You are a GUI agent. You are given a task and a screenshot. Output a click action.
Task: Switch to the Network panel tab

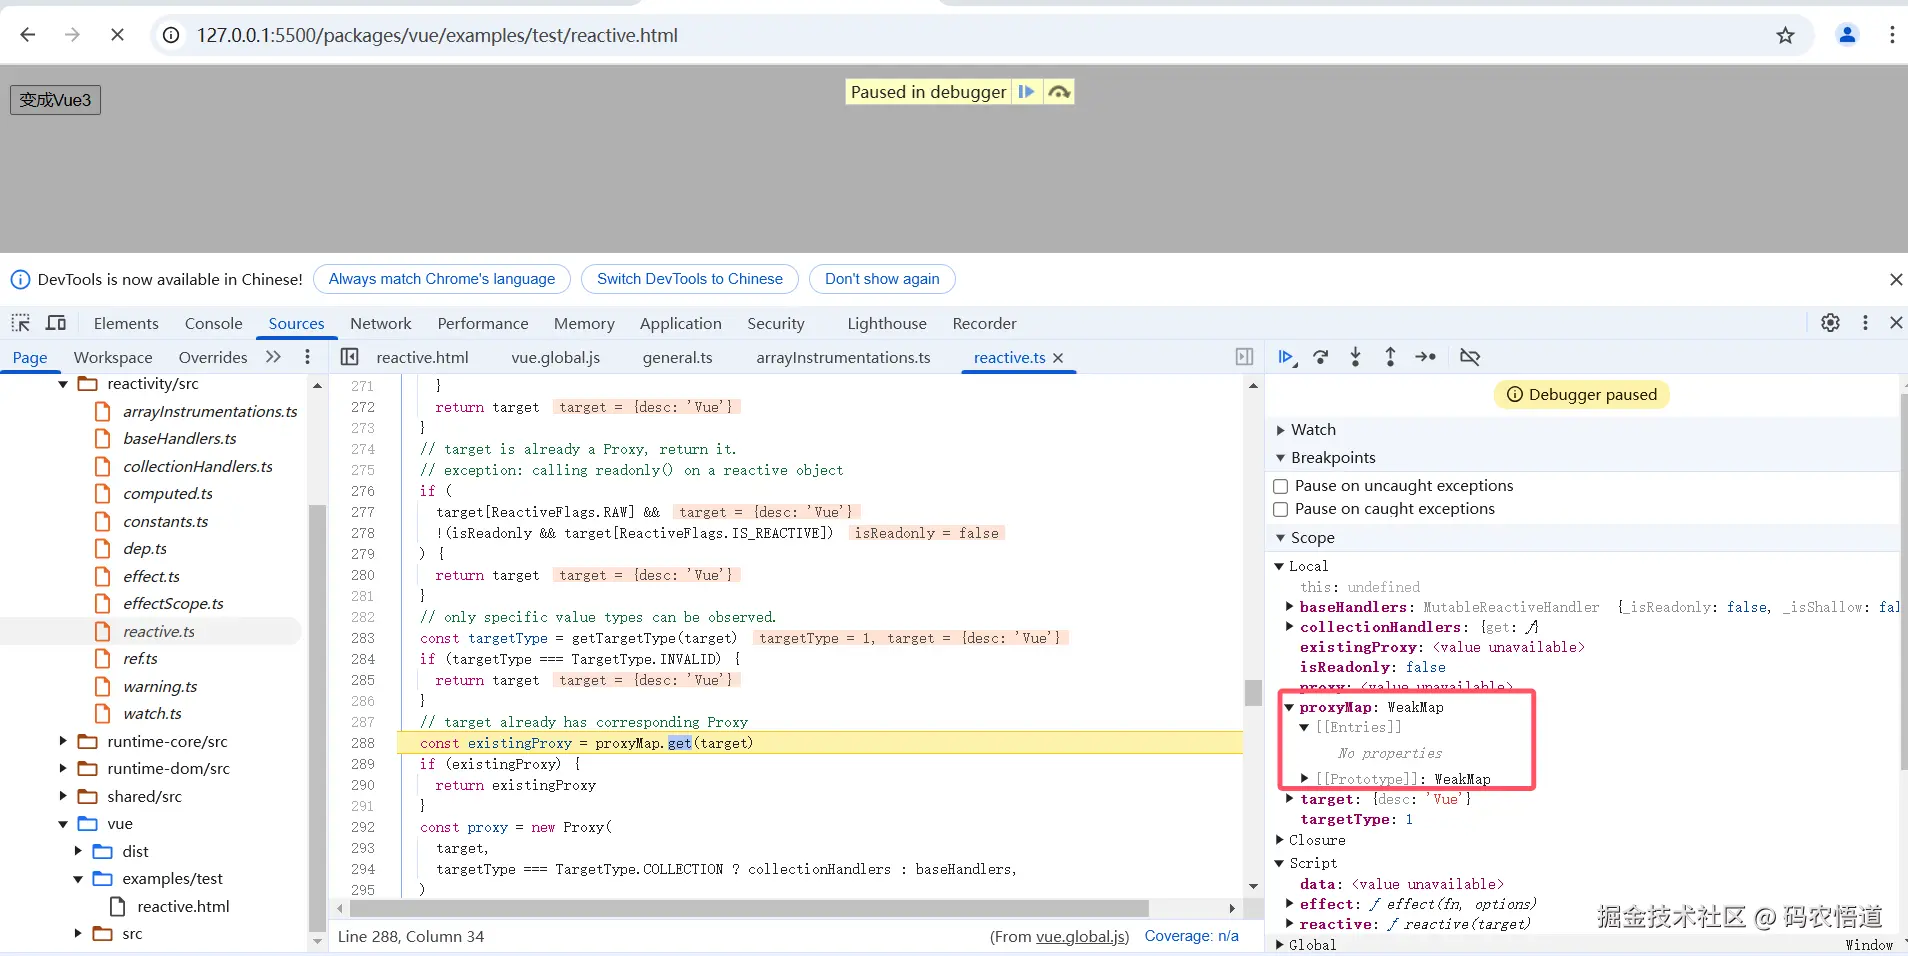(x=380, y=323)
